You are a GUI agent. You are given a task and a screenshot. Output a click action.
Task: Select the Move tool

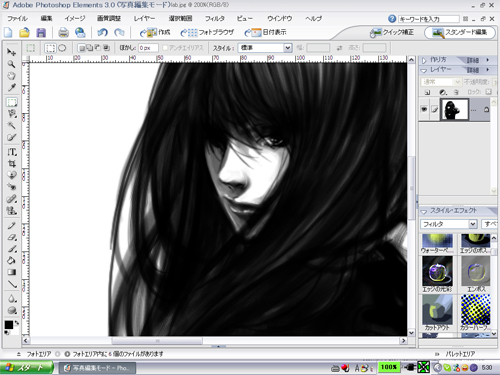point(12,52)
